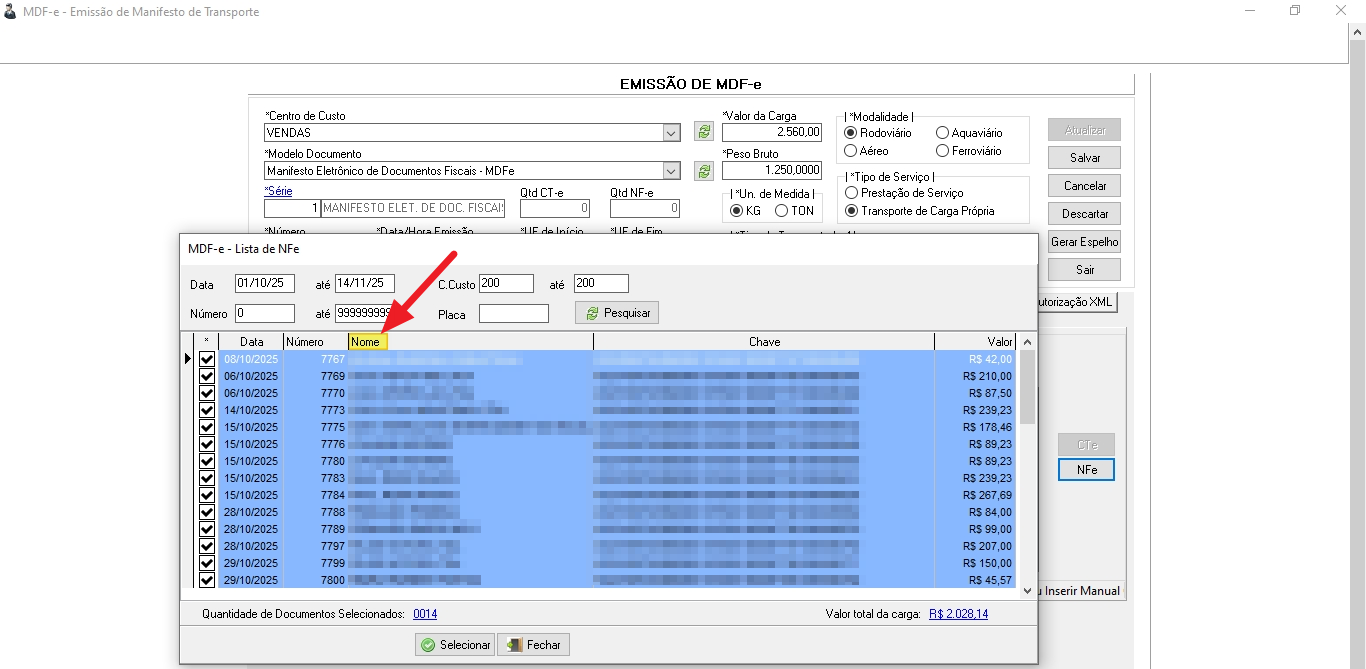1366x669 pixels.
Task: Select TON unit of measure
Action: pyautogui.click(x=782, y=211)
